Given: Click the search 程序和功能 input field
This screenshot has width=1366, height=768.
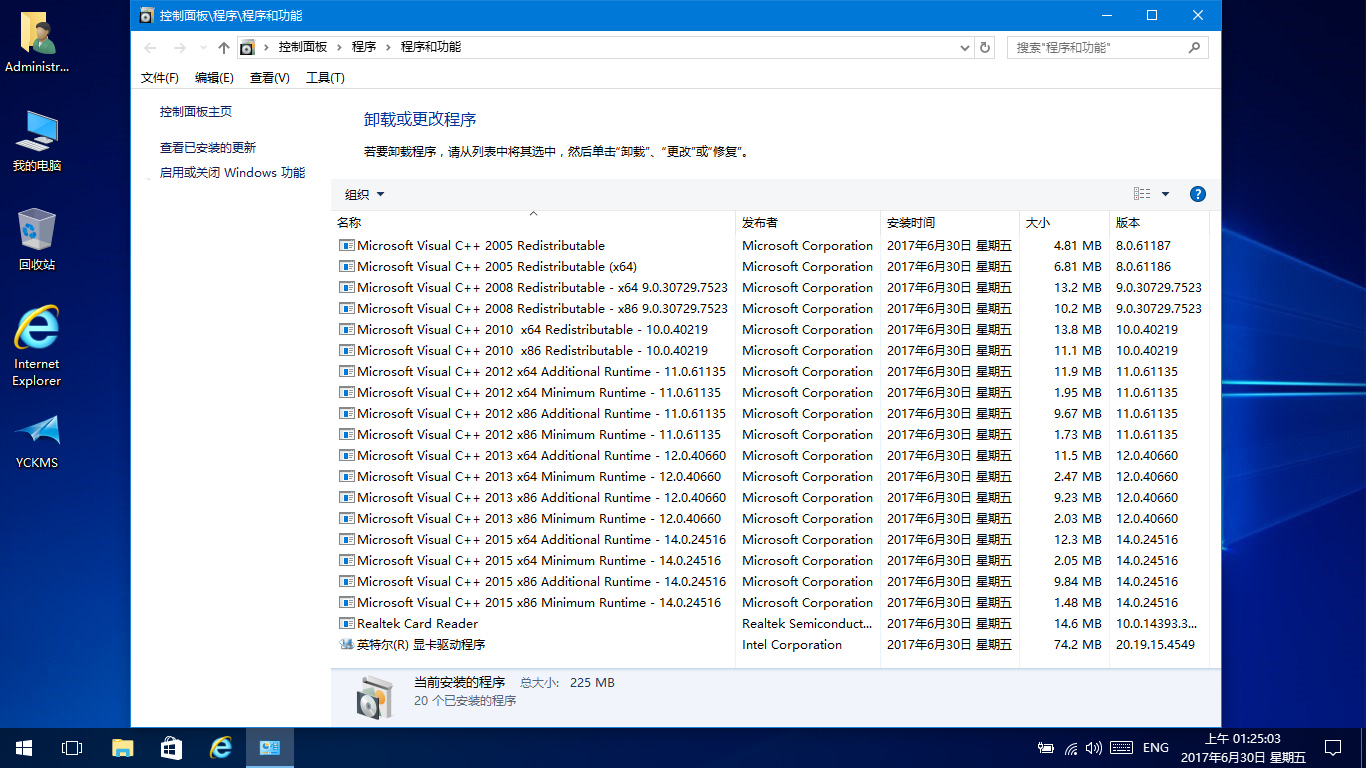Looking at the screenshot, I should (1098, 47).
